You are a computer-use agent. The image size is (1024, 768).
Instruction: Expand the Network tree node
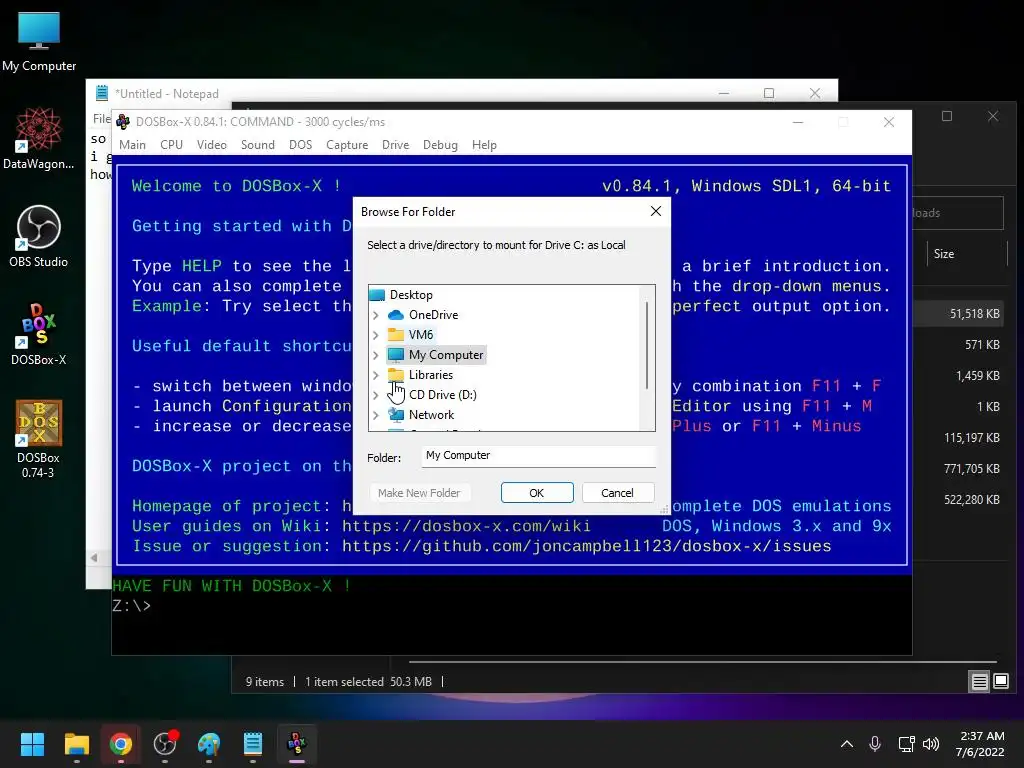coord(376,415)
